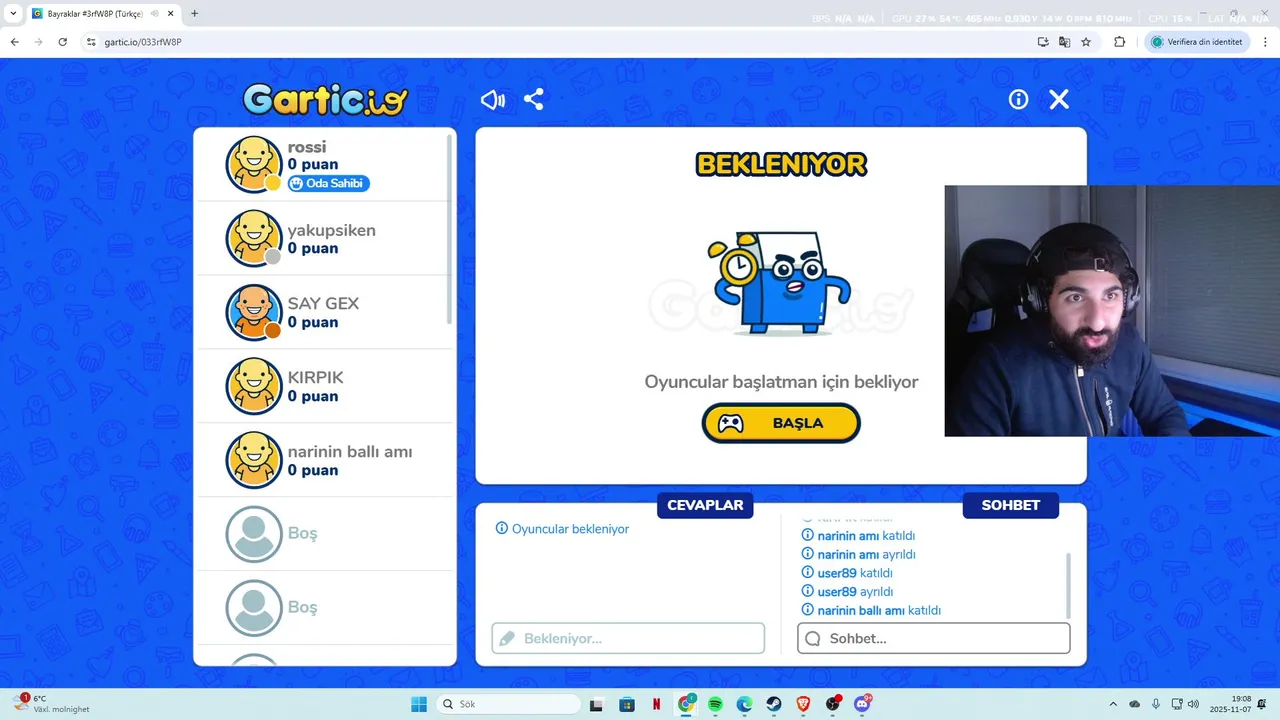Screen dimensions: 1280x720
Task: Select the SOHBET tab
Action: (x=1010, y=505)
